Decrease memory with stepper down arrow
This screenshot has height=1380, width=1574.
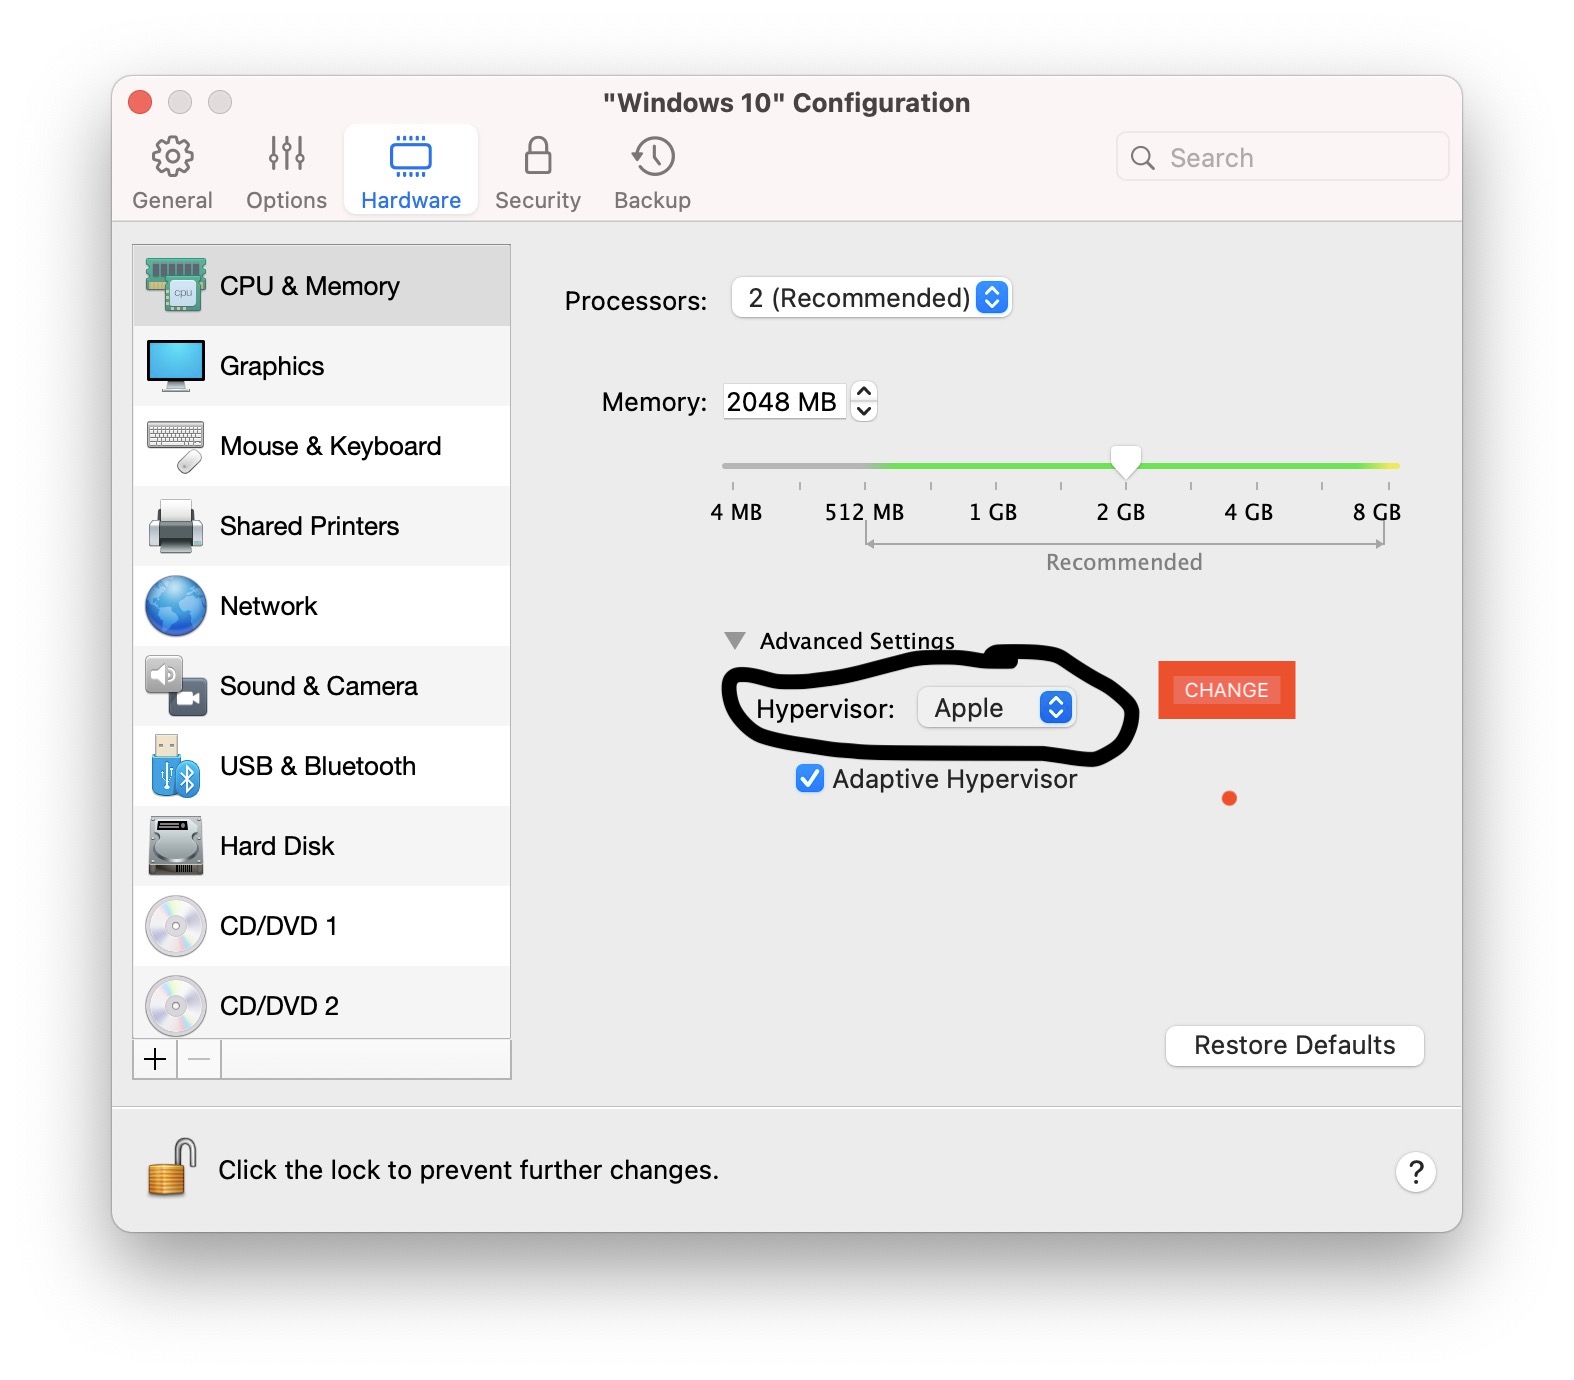pyautogui.click(x=864, y=411)
